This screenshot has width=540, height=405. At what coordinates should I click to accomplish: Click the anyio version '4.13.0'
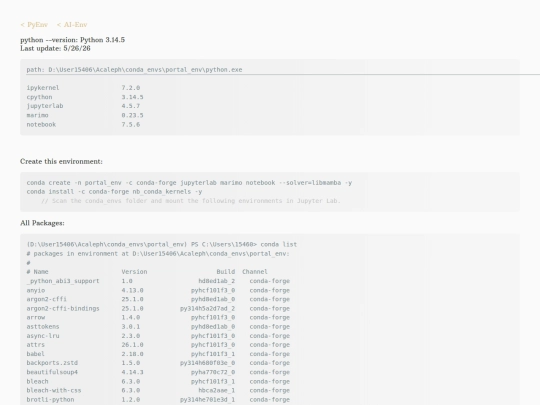click(x=133, y=290)
